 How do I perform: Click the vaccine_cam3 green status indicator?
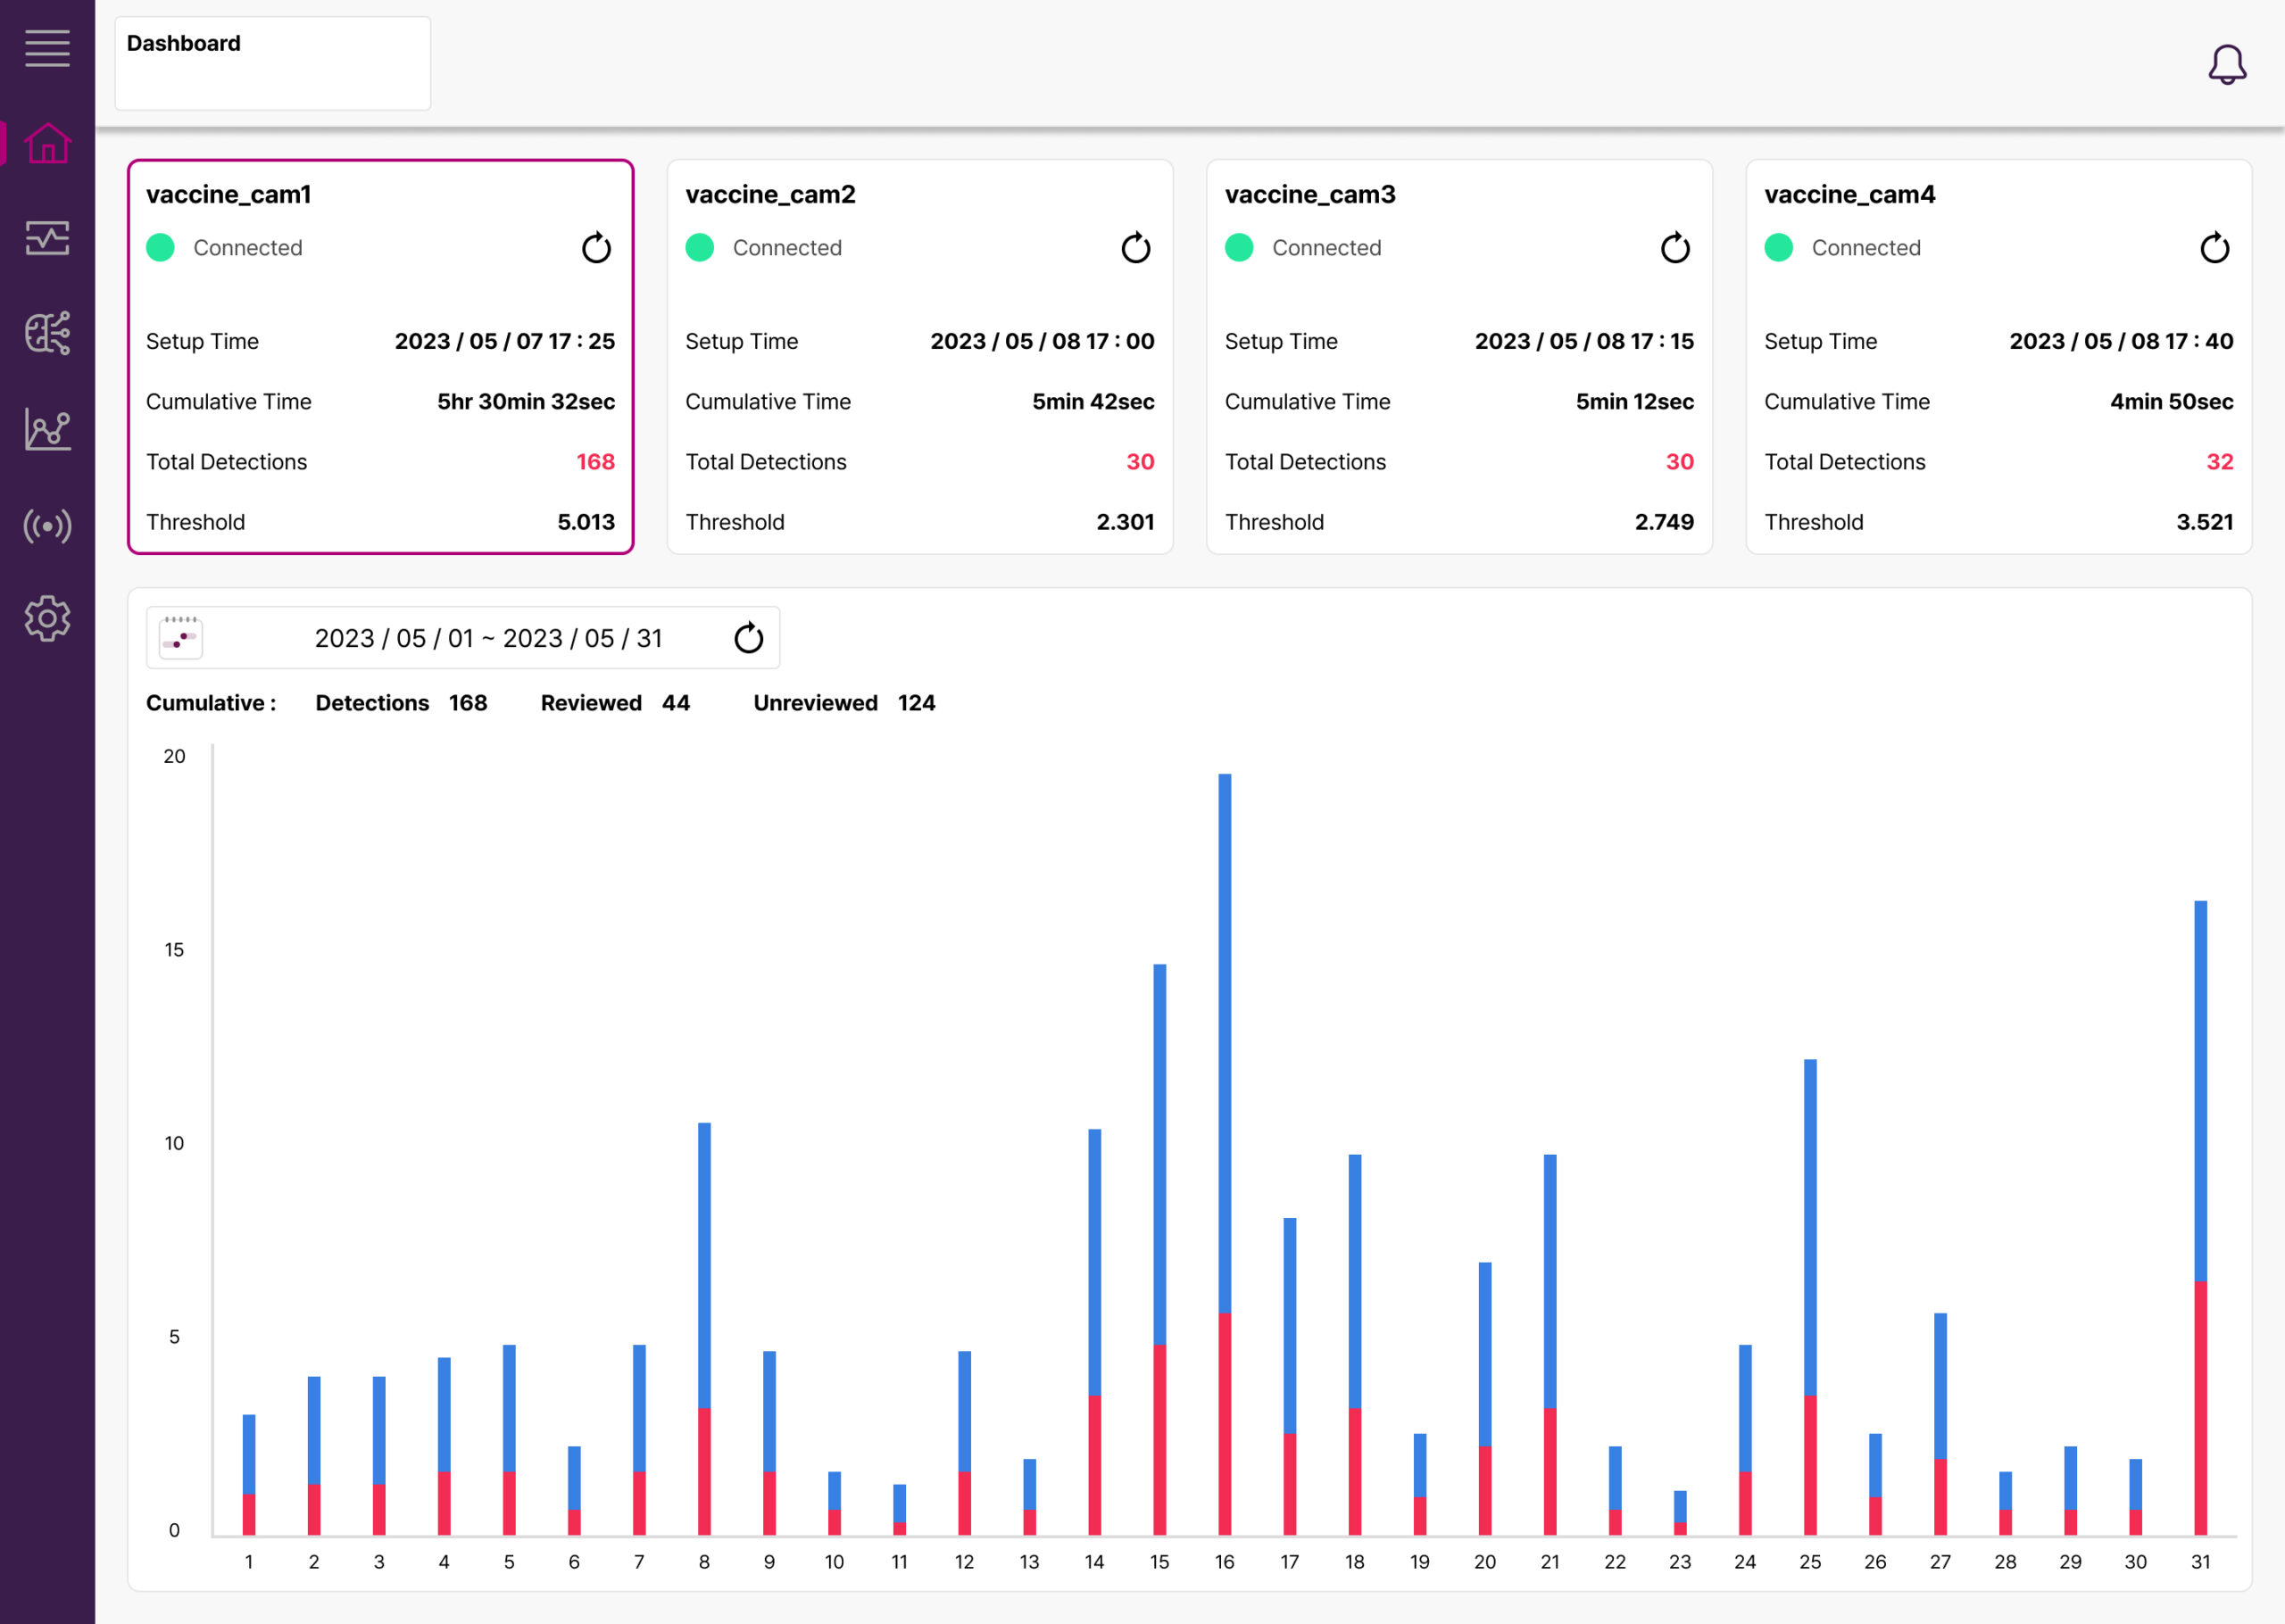click(1239, 247)
